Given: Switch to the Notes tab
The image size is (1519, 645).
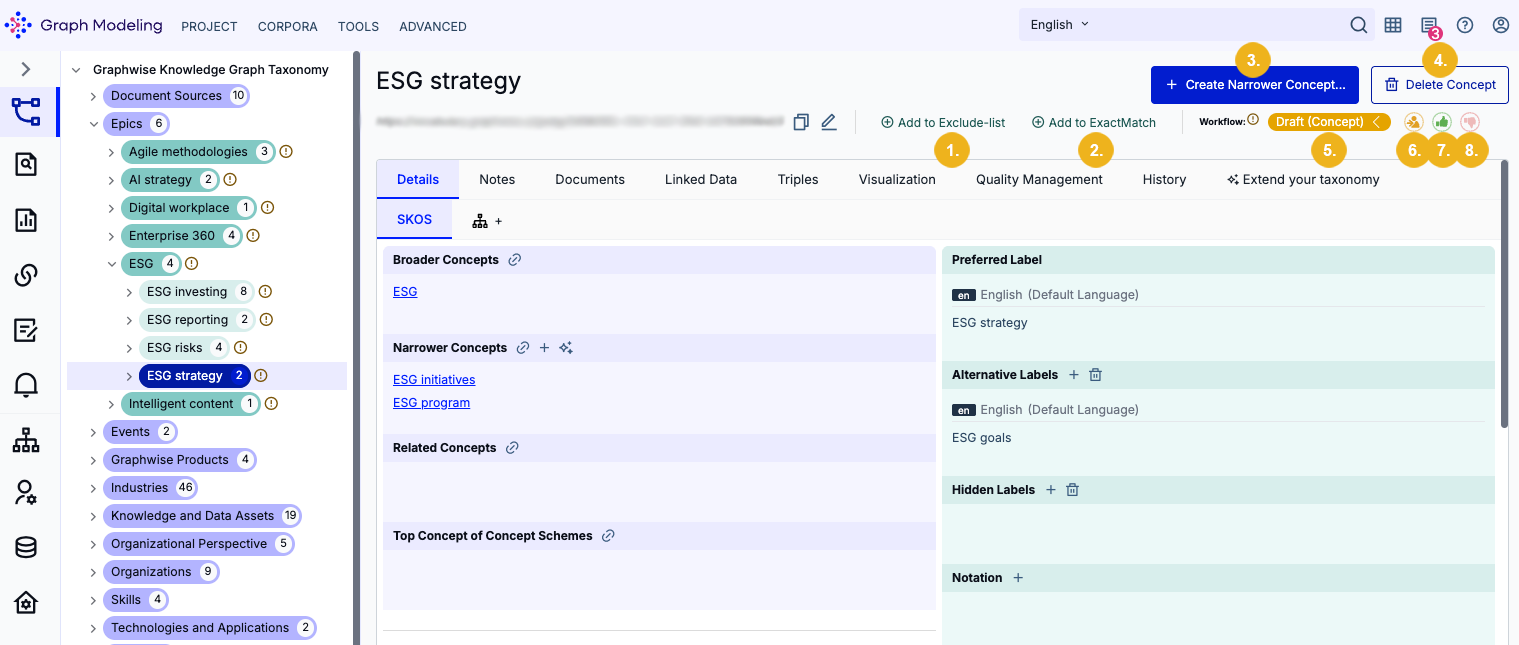Looking at the screenshot, I should (497, 180).
